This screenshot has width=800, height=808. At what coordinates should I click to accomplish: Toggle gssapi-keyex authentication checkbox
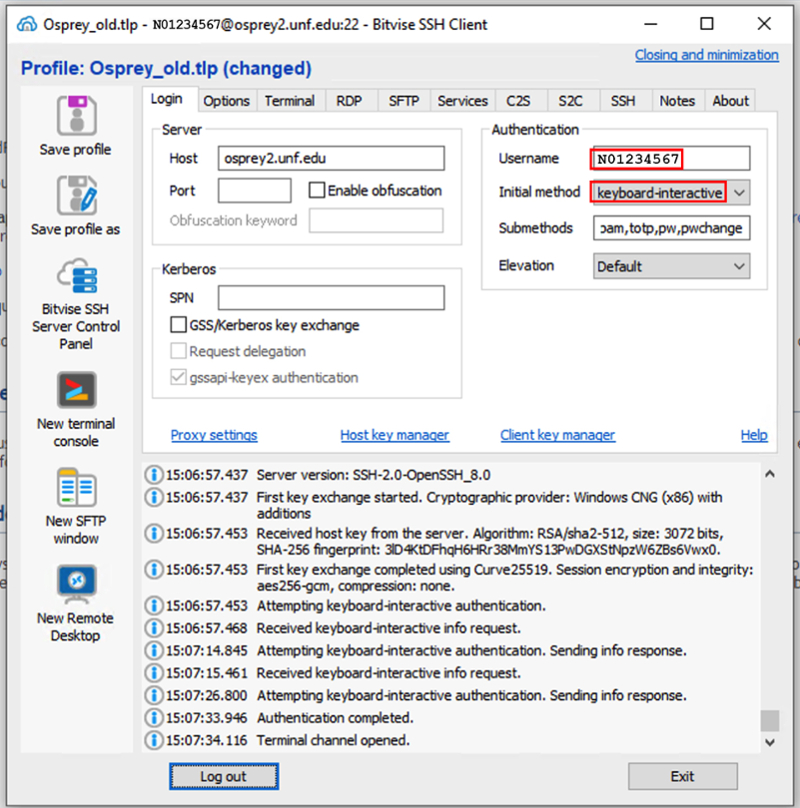(x=178, y=377)
